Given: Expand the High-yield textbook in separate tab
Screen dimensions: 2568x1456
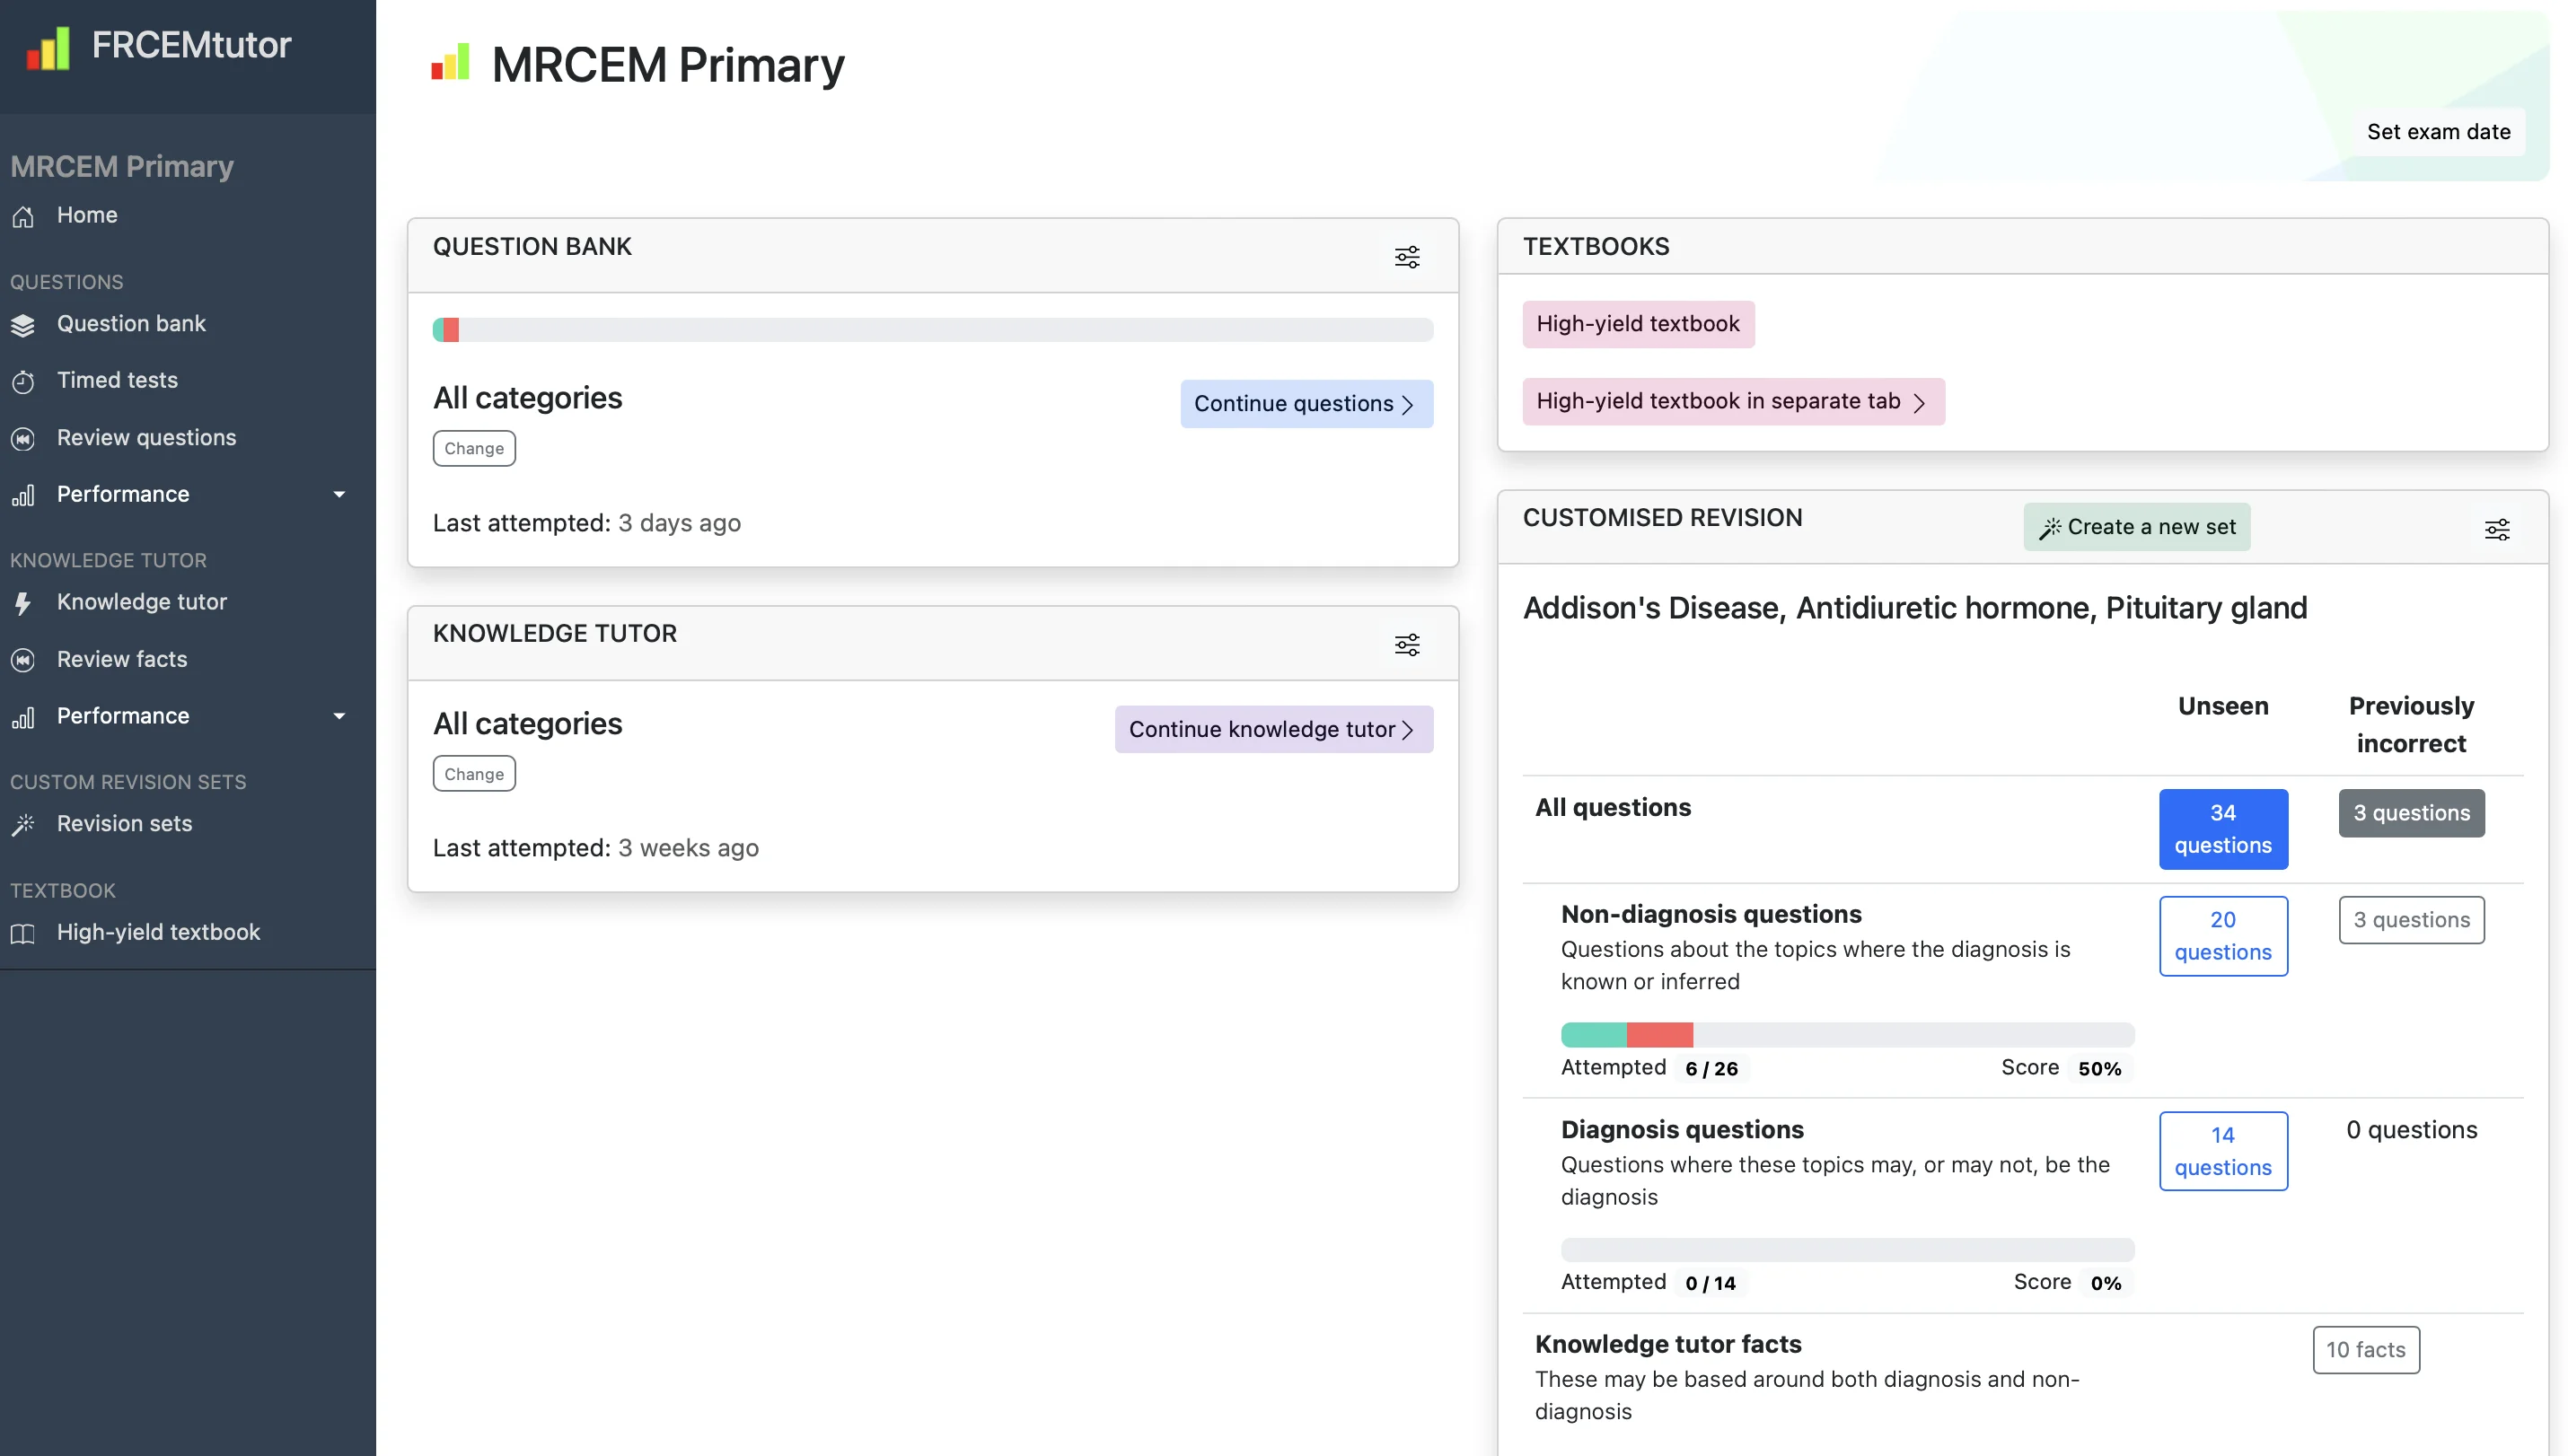Looking at the screenshot, I should point(1728,402).
